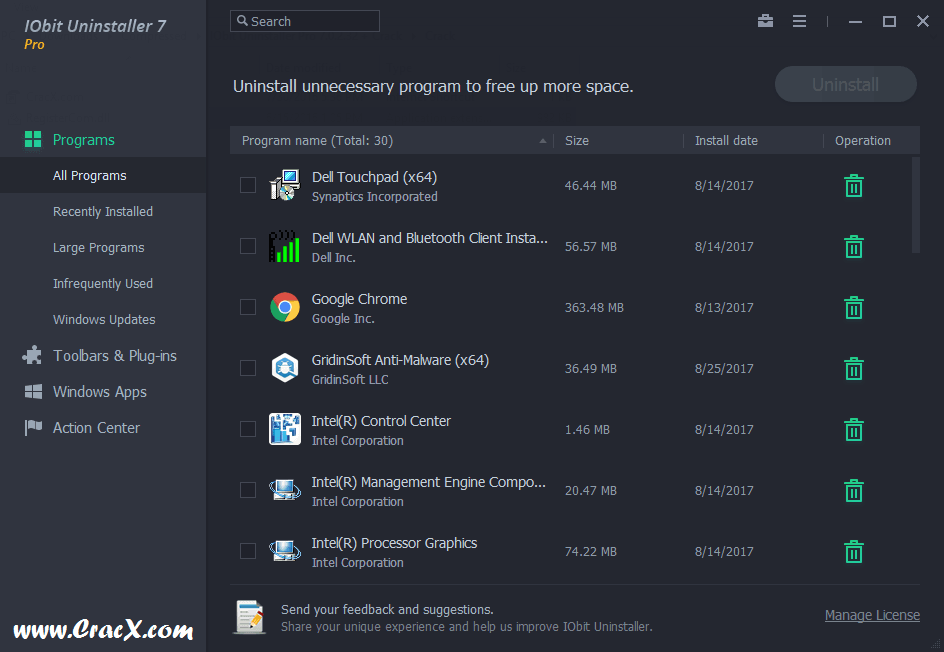
Task: Select the checkbox for Google Chrome
Action: point(247,307)
